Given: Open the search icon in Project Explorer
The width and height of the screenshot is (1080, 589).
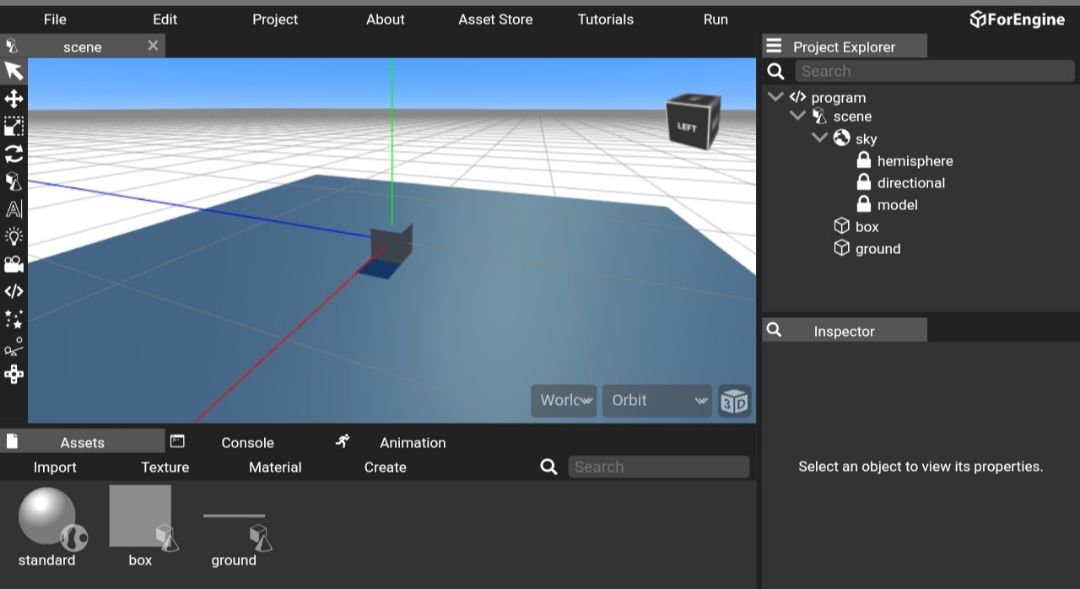Looking at the screenshot, I should [x=775, y=71].
